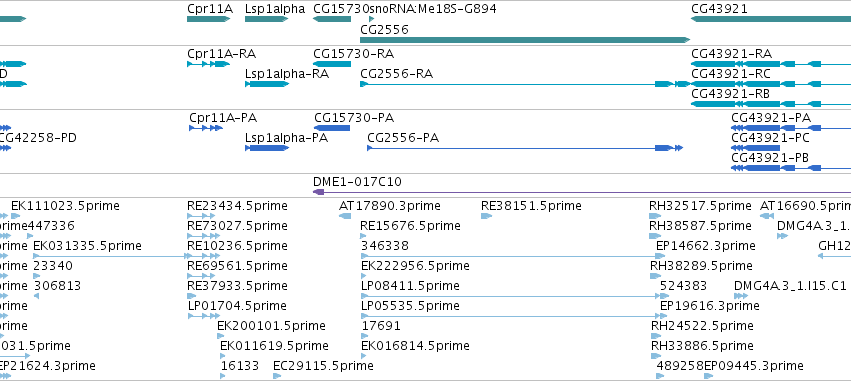Select the feature labeled 346338
Screen dimensions: 851x381
coord(385,246)
